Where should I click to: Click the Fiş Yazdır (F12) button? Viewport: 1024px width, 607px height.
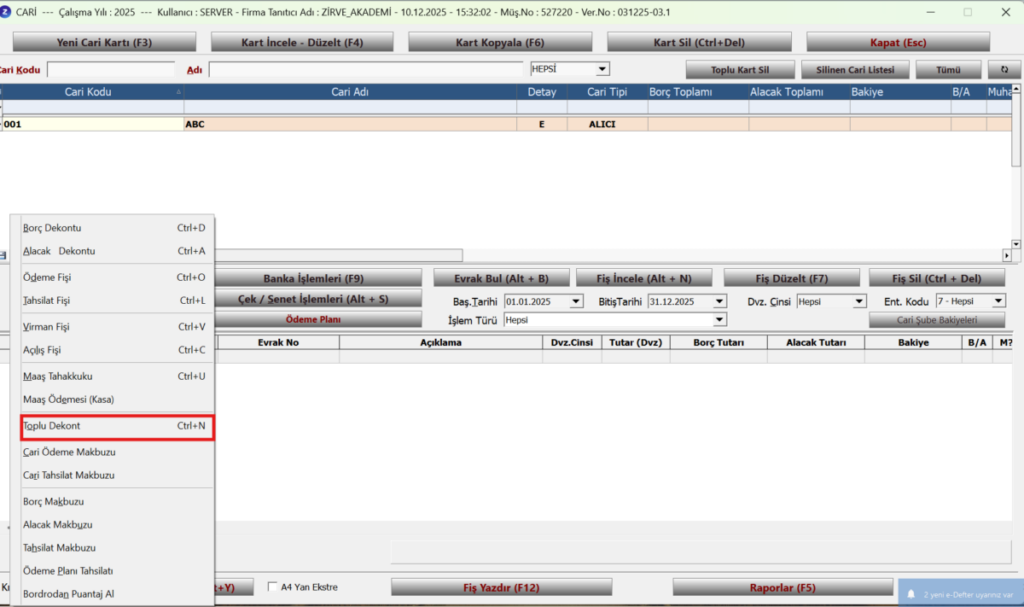coord(502,587)
